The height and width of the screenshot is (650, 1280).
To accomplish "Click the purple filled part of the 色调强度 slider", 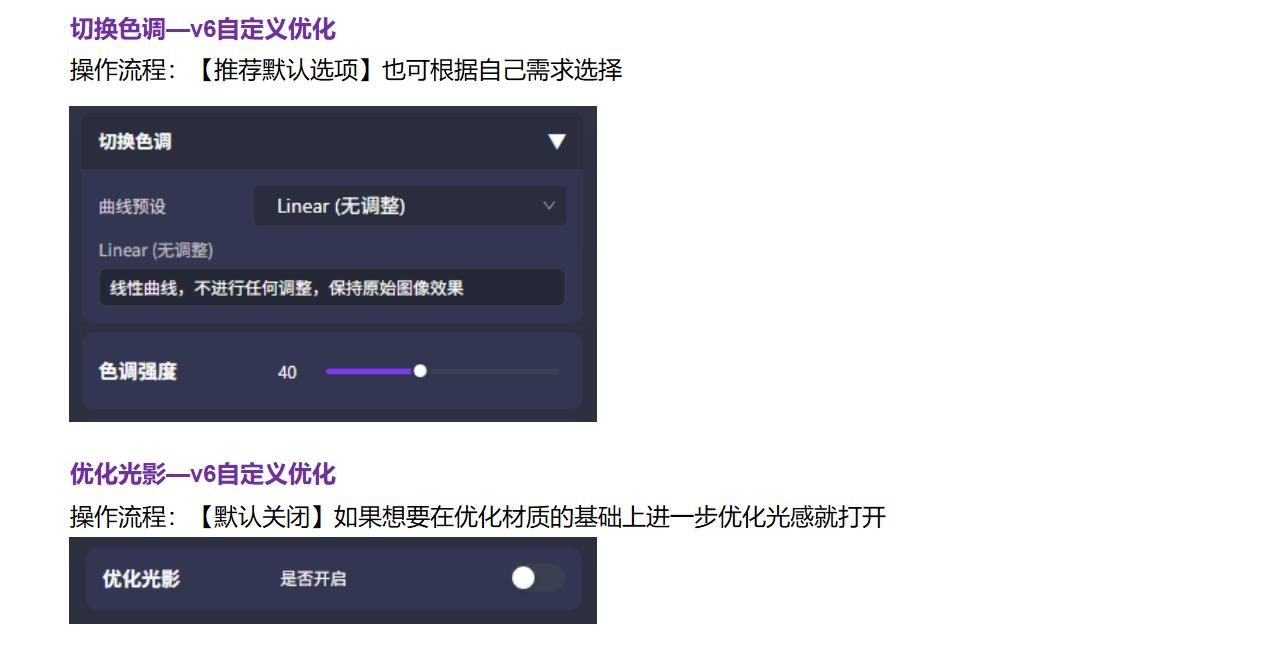I will point(369,371).
